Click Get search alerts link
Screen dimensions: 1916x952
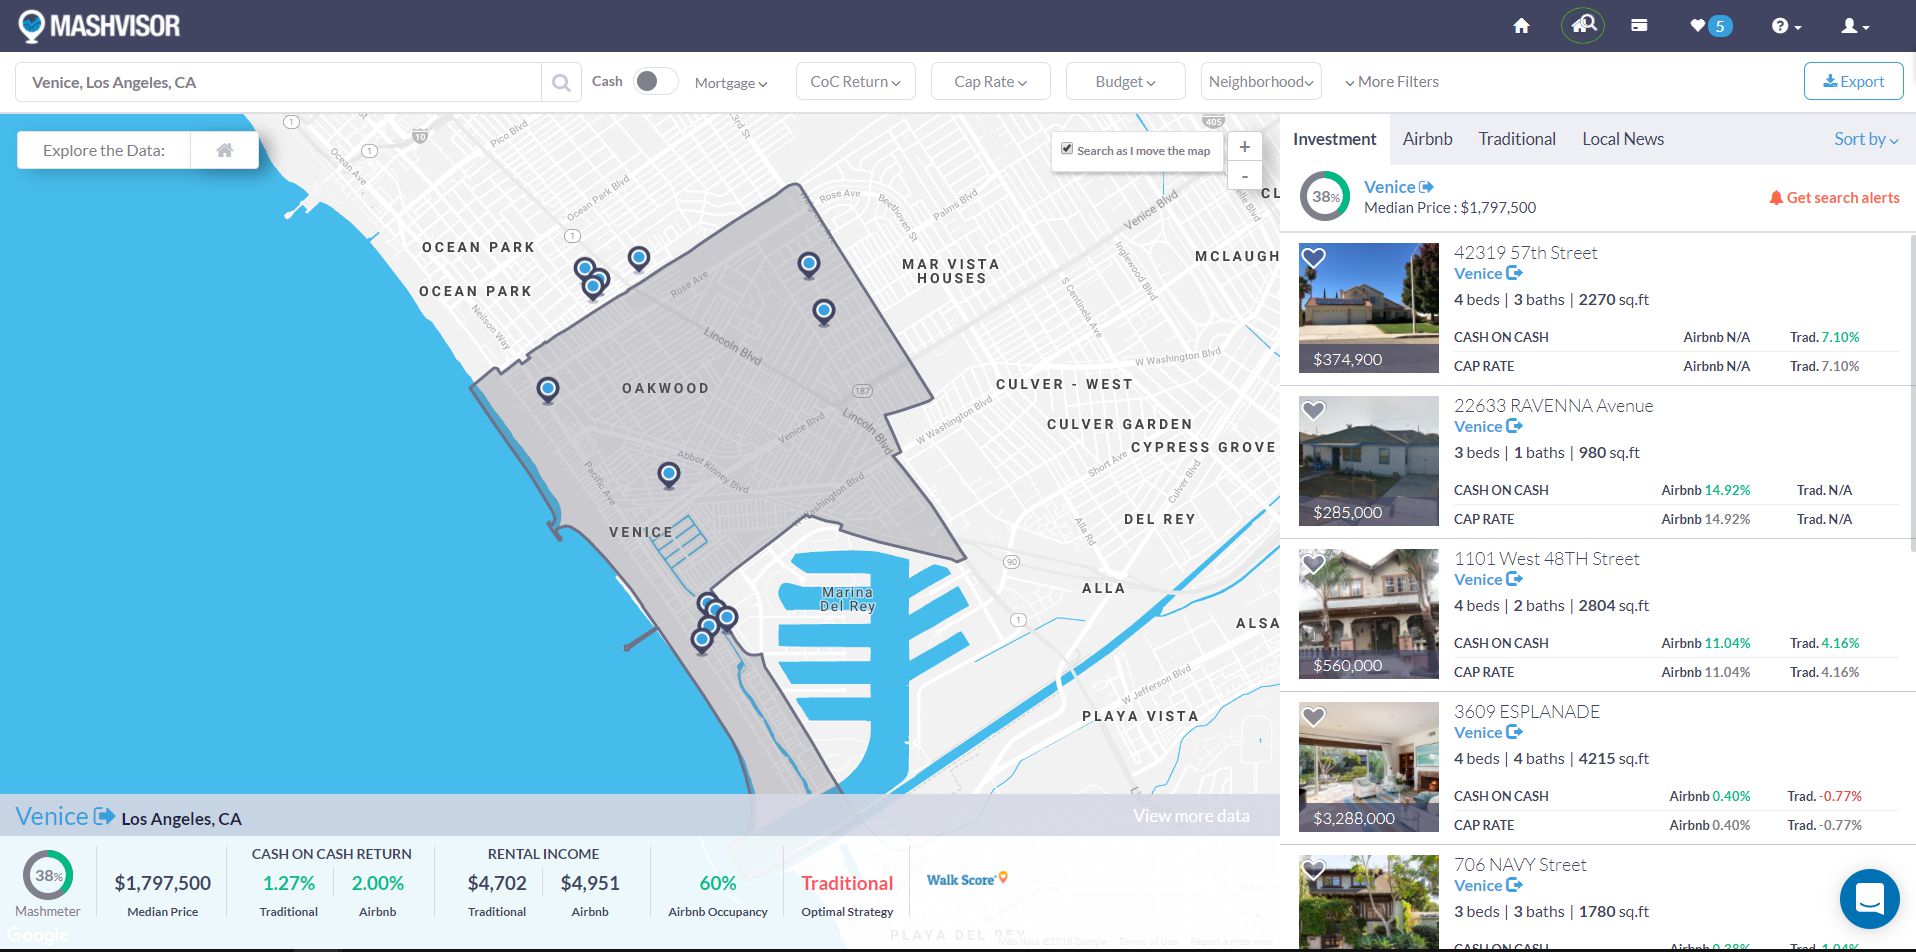coord(1834,198)
